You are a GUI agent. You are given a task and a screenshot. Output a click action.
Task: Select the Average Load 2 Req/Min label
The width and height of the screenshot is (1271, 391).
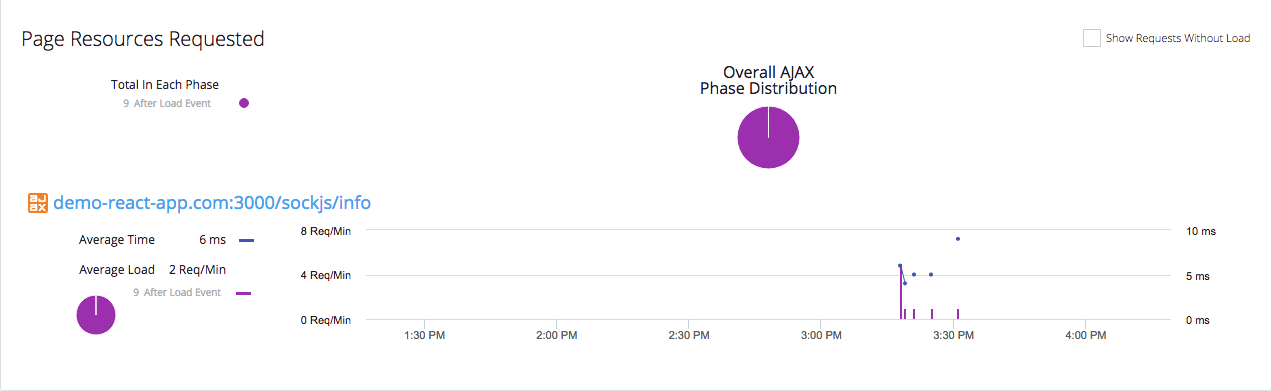153,270
